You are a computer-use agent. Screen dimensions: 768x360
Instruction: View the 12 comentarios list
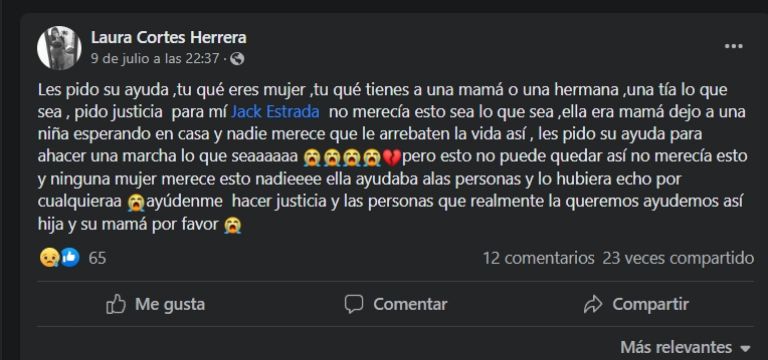click(x=538, y=258)
